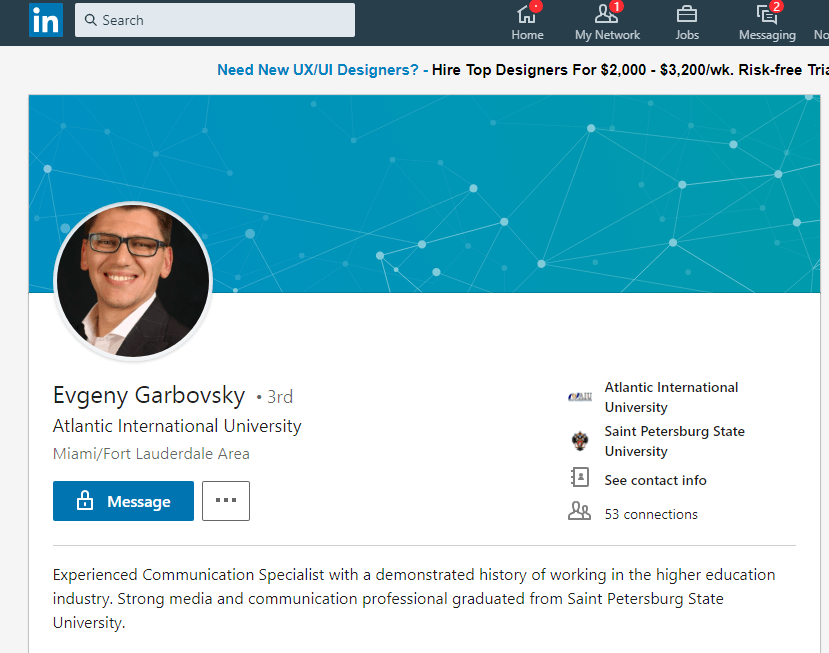Viewport: 829px width, 653px height.
Task: Open Messaging icon in navbar
Action: coord(767,15)
